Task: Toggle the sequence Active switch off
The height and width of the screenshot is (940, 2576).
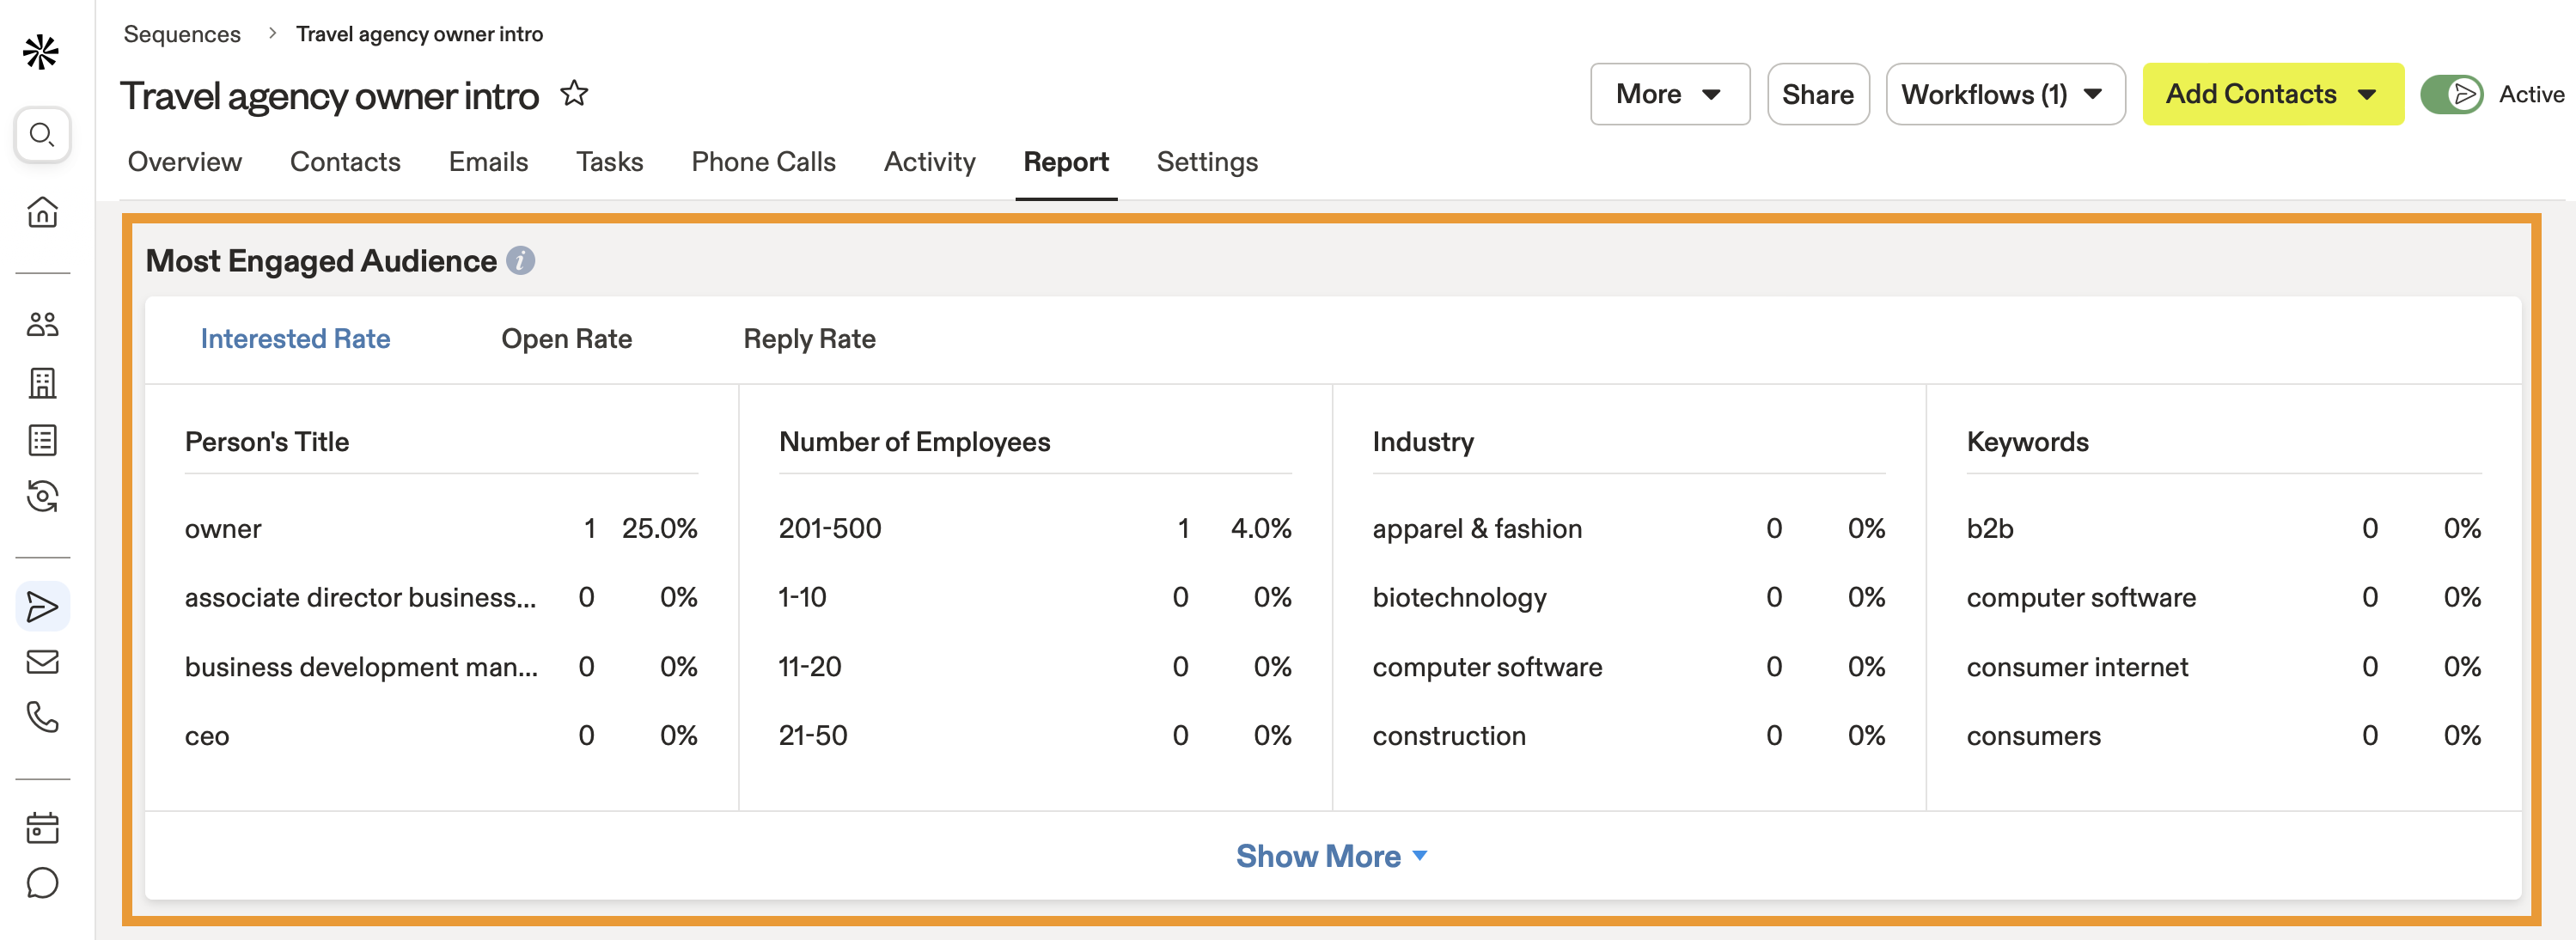Action: [2451, 94]
